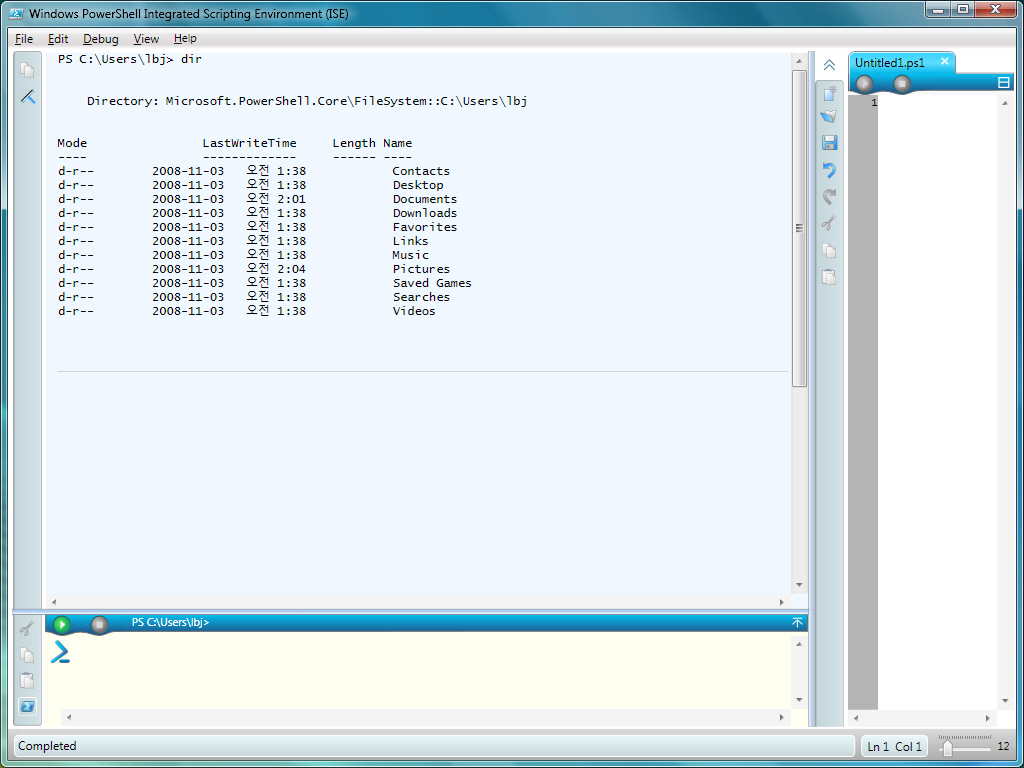Click the command pane path label PS C:\Users\lbj>
This screenshot has height=768, width=1024.
[170, 622]
